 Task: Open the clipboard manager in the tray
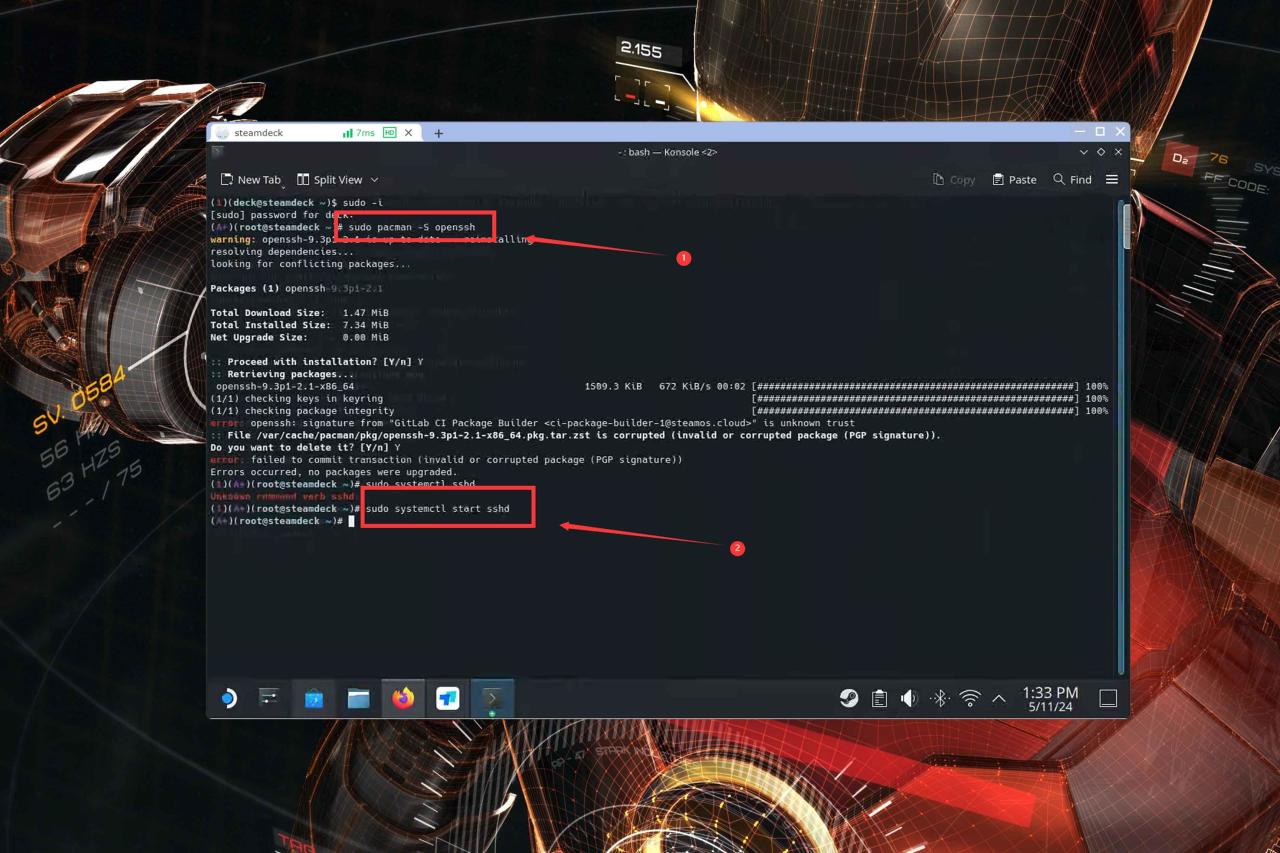[879, 698]
